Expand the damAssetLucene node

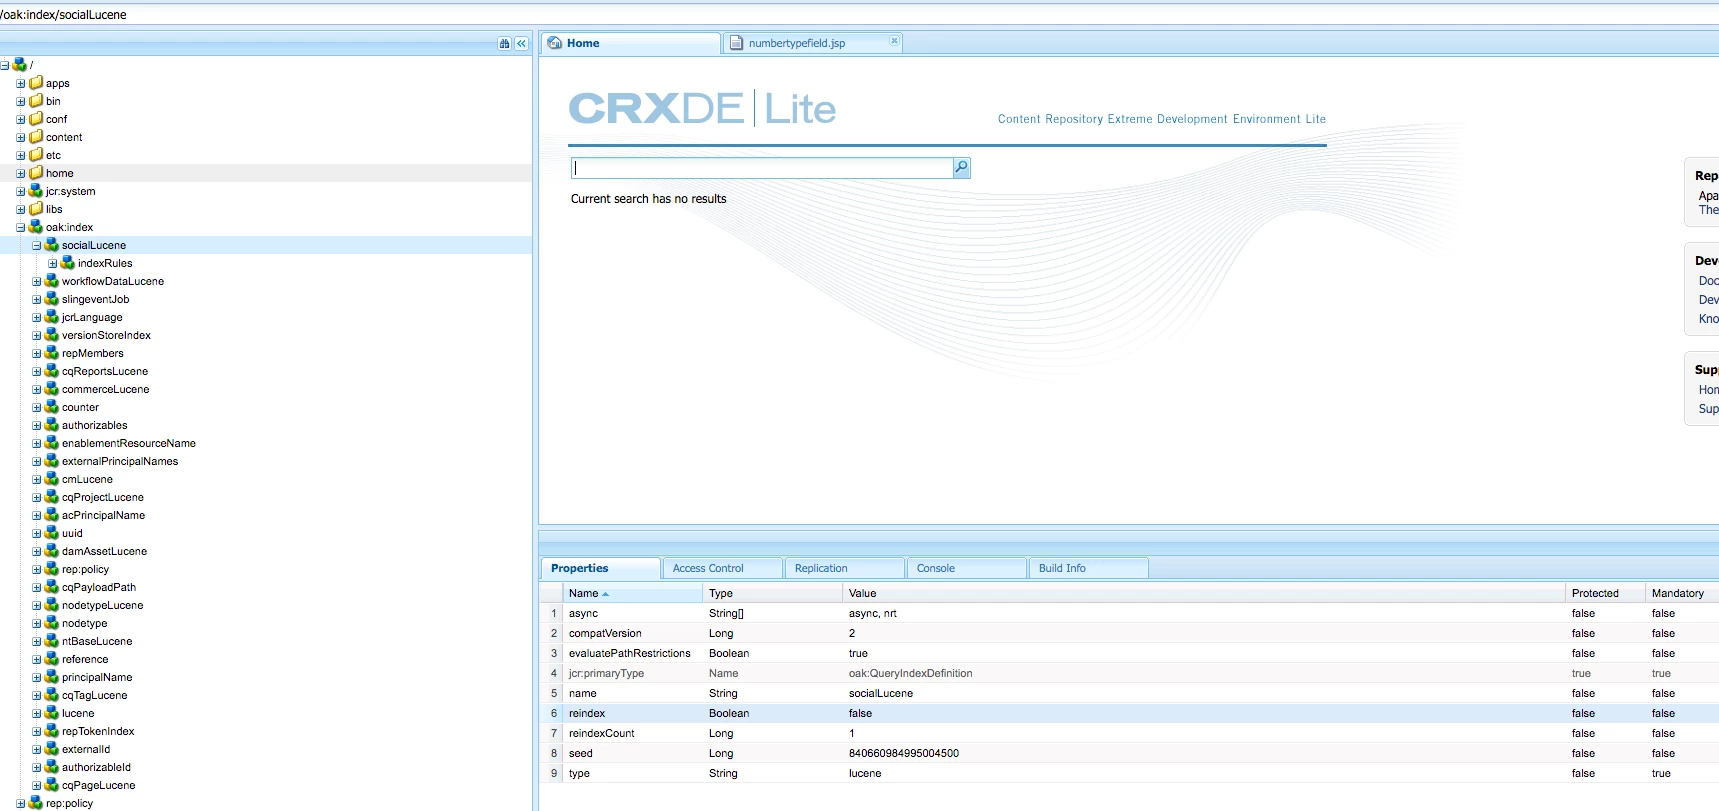36,552
